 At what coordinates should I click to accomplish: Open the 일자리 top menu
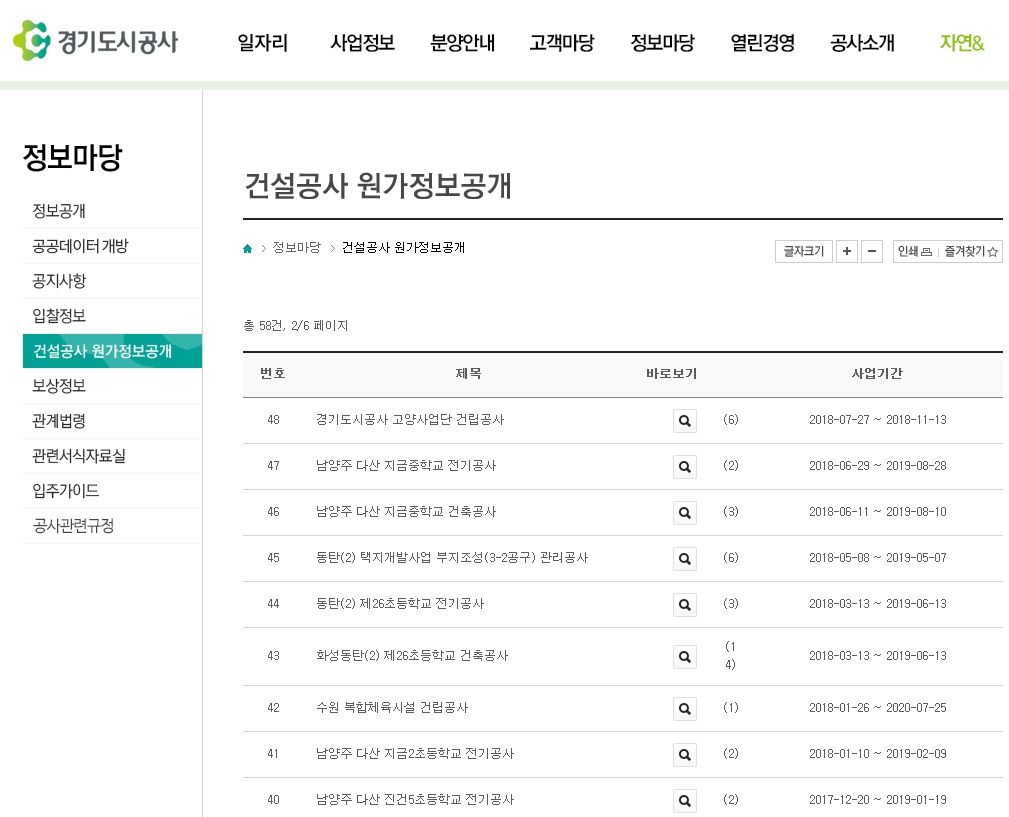click(x=262, y=43)
